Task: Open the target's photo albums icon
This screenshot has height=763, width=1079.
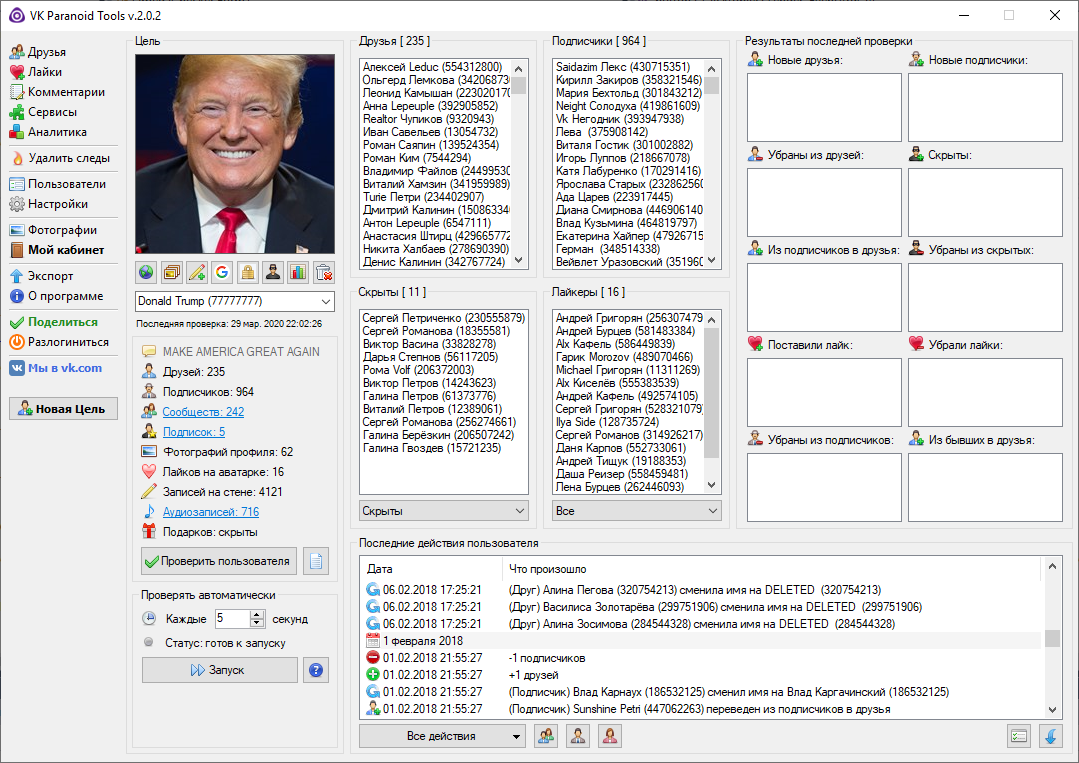Action: pyautogui.click(x=171, y=272)
